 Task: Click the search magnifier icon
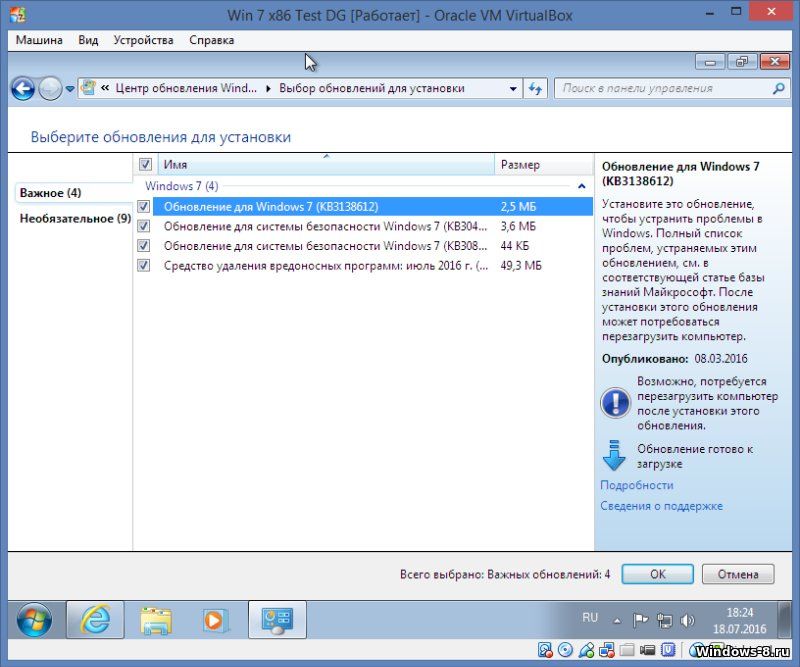click(x=778, y=88)
